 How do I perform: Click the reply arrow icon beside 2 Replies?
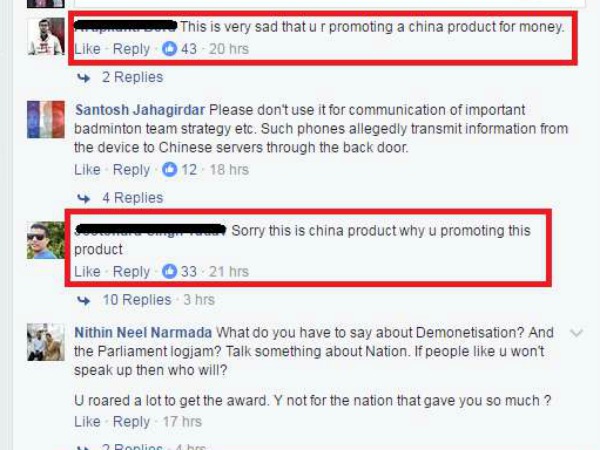[x=84, y=78]
